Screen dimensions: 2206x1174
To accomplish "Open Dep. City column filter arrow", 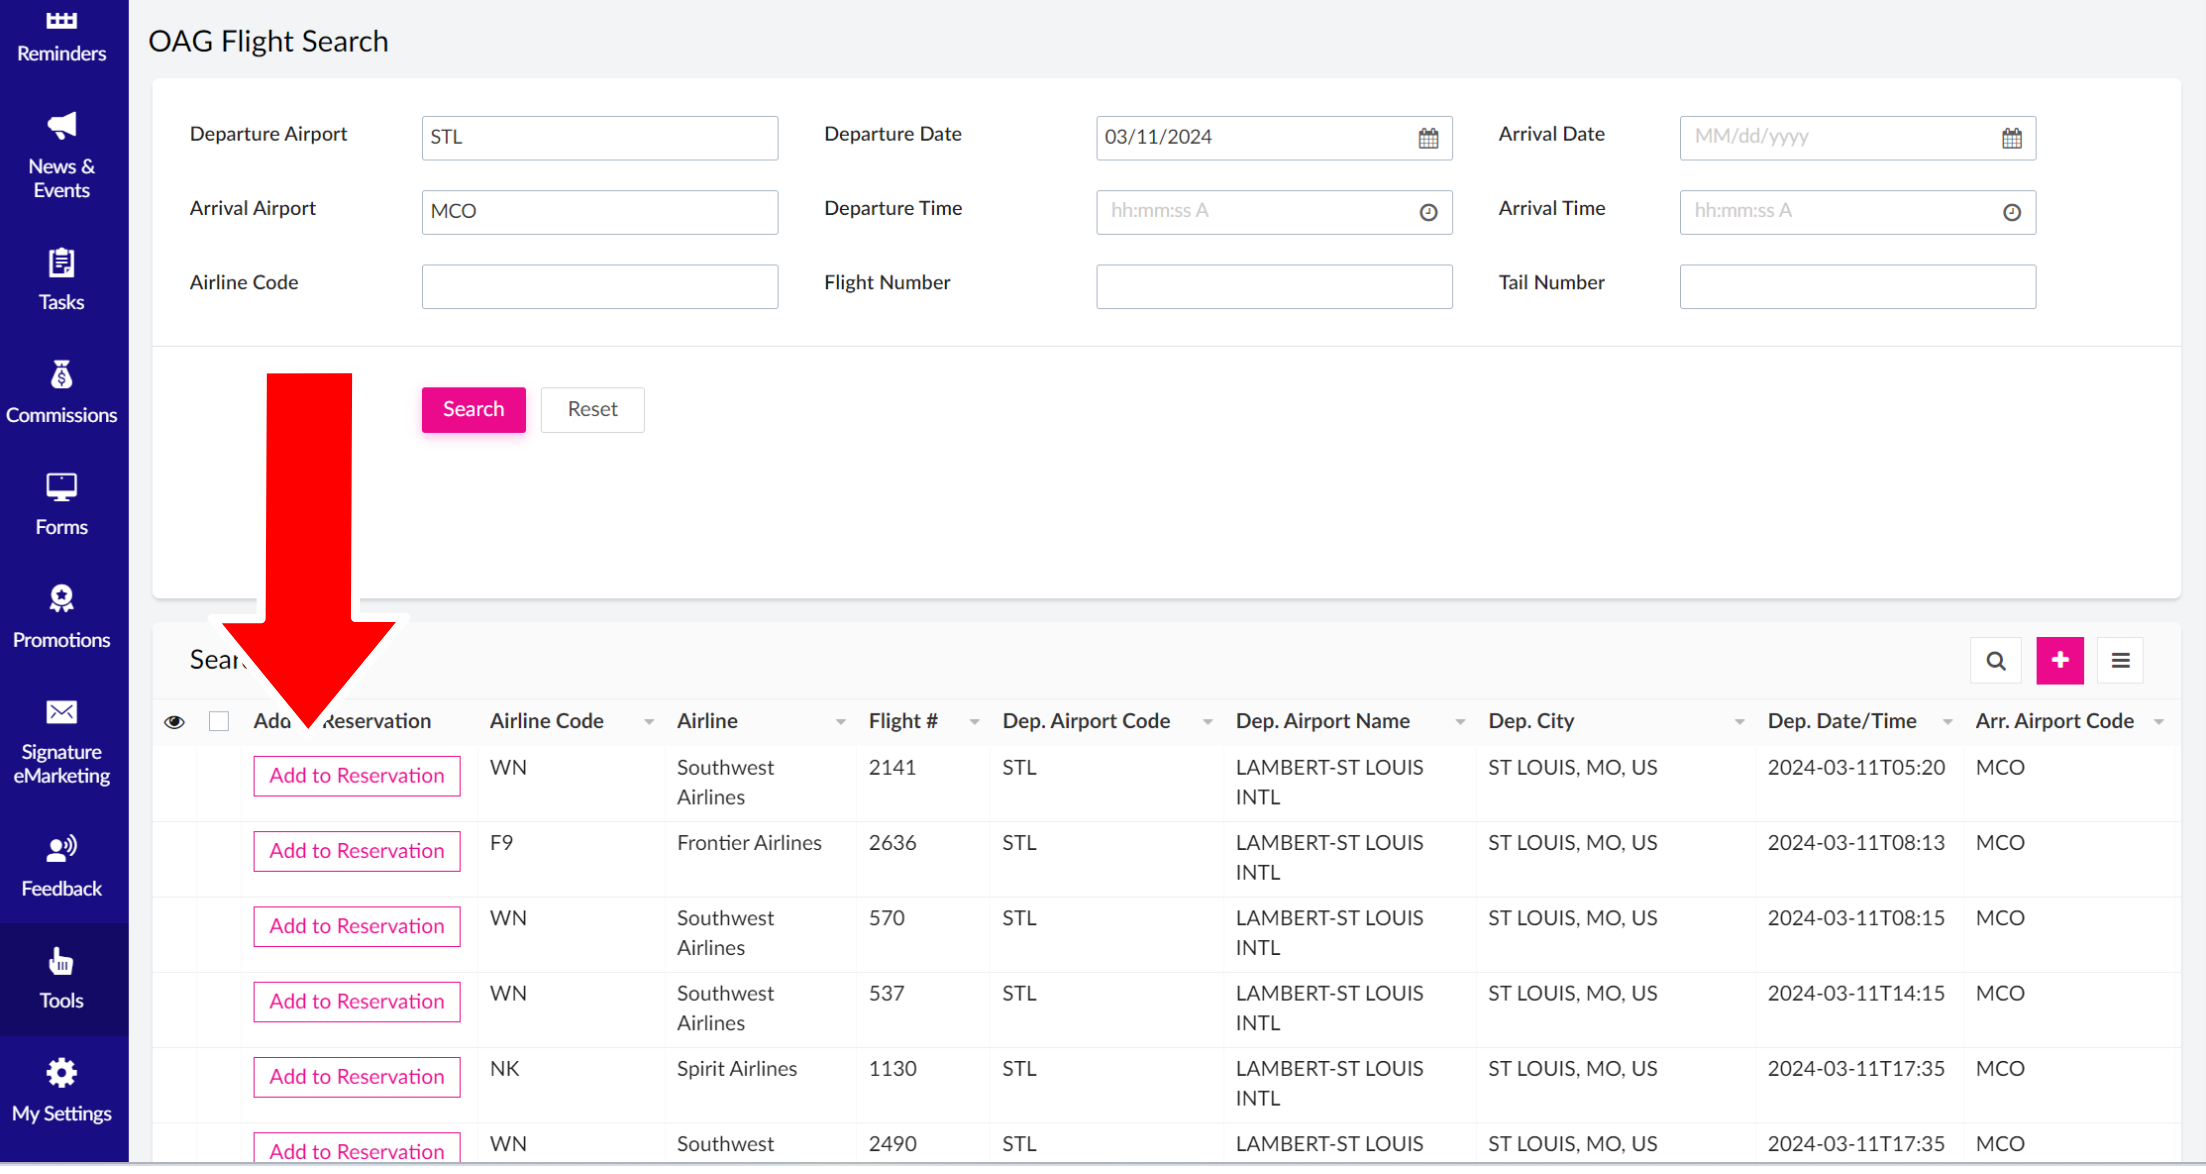I will 1739,722.
